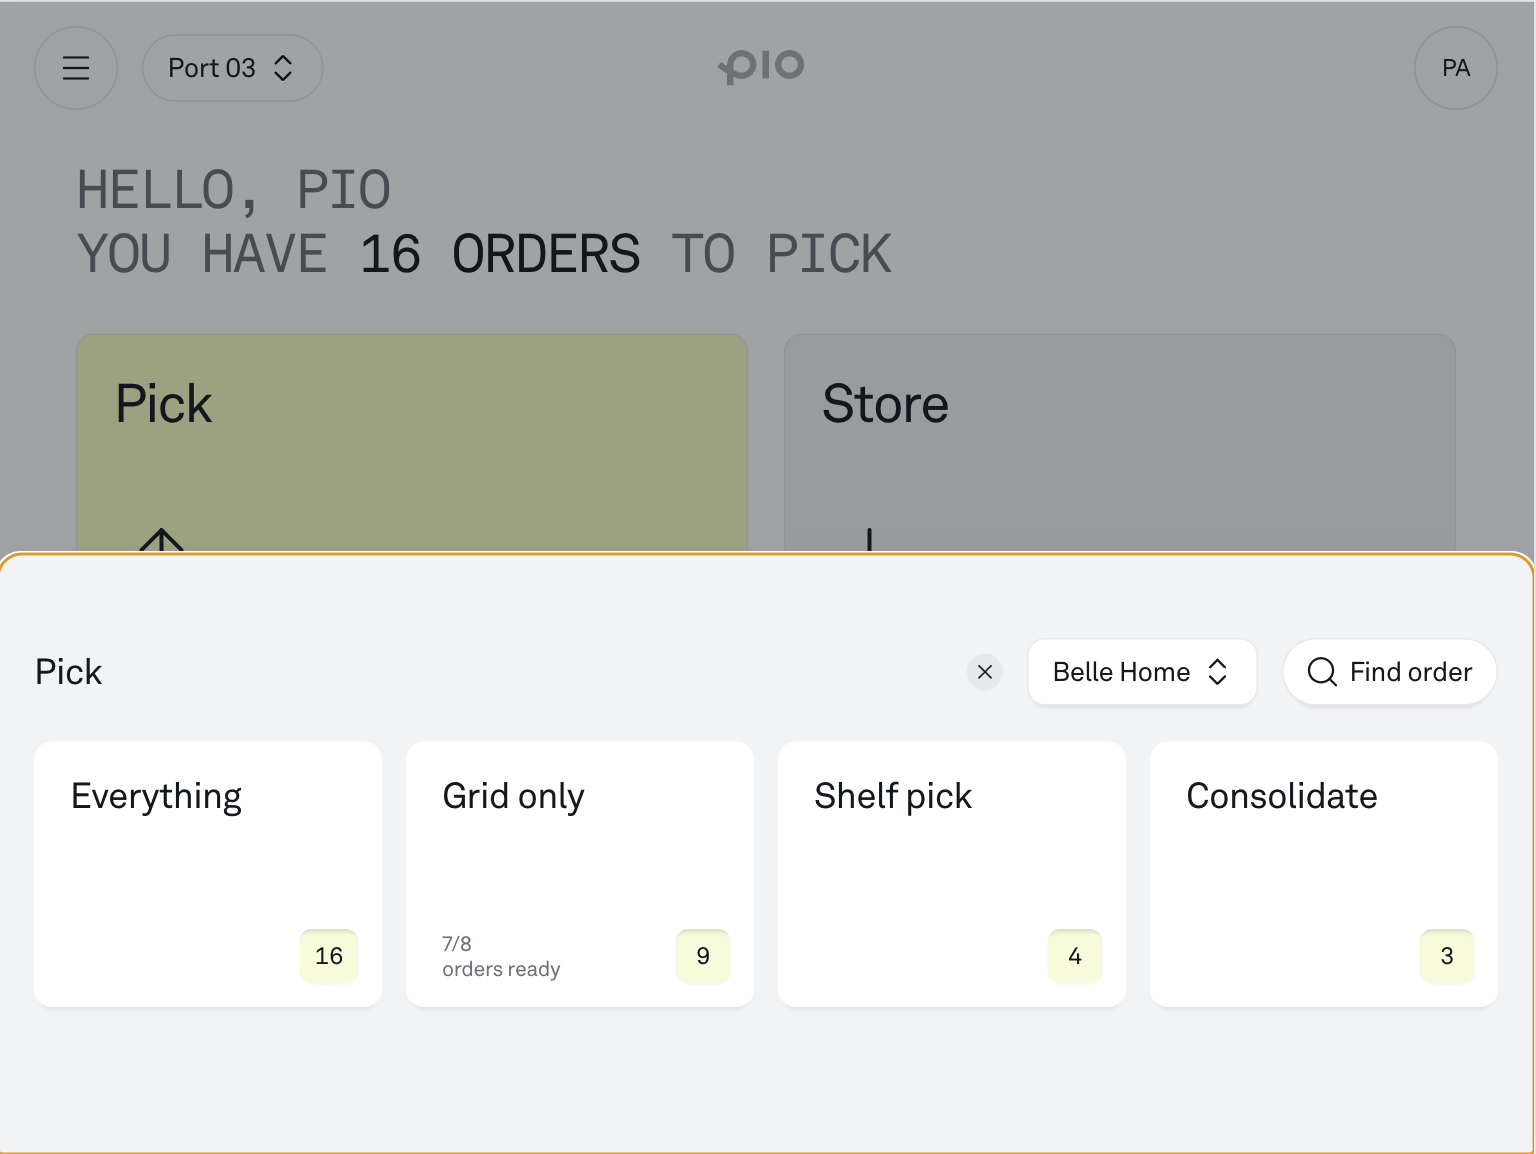Image resolution: width=1536 pixels, height=1154 pixels.
Task: Click the Belle Home chevron arrows
Action: (x=1217, y=672)
